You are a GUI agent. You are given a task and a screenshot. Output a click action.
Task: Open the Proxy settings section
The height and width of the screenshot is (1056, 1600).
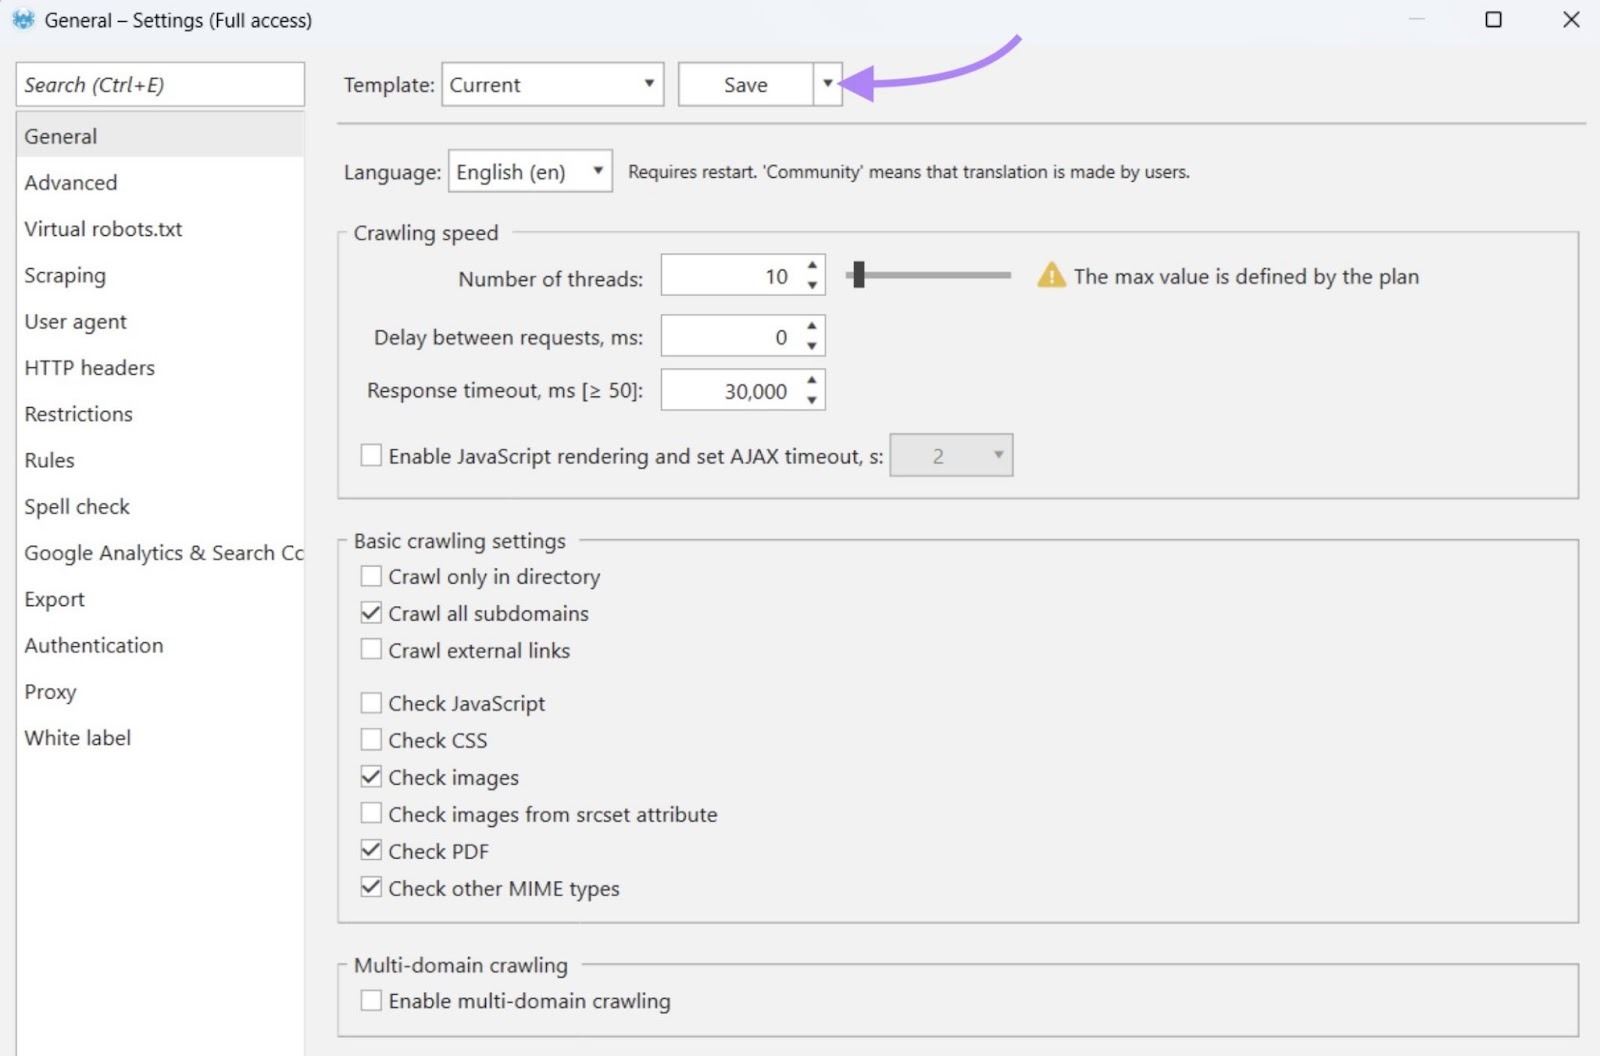point(50,691)
